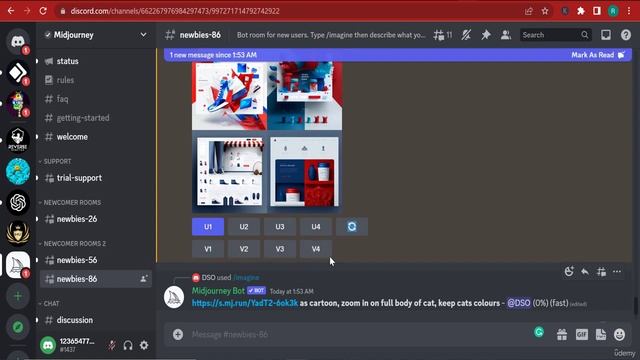
Task: Click the /imagine command link
Action: [x=246, y=278]
